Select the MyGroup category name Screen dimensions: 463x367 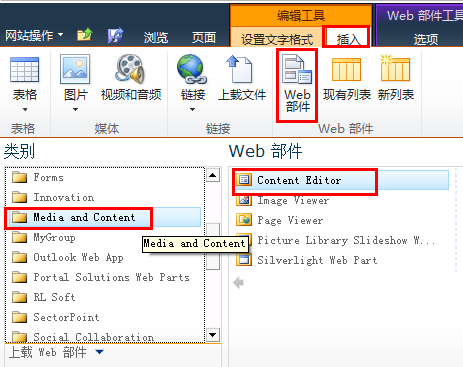click(x=54, y=237)
